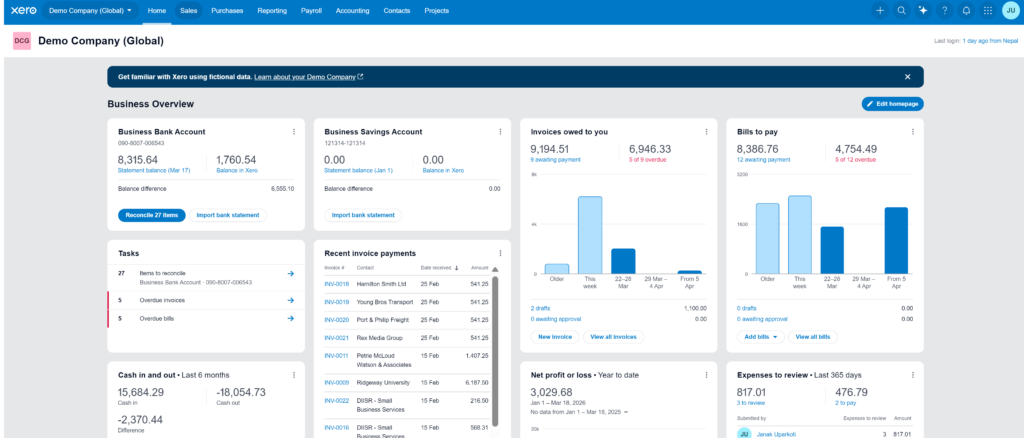
Task: Open invoice INV-0018 link
Action: [x=336, y=284]
